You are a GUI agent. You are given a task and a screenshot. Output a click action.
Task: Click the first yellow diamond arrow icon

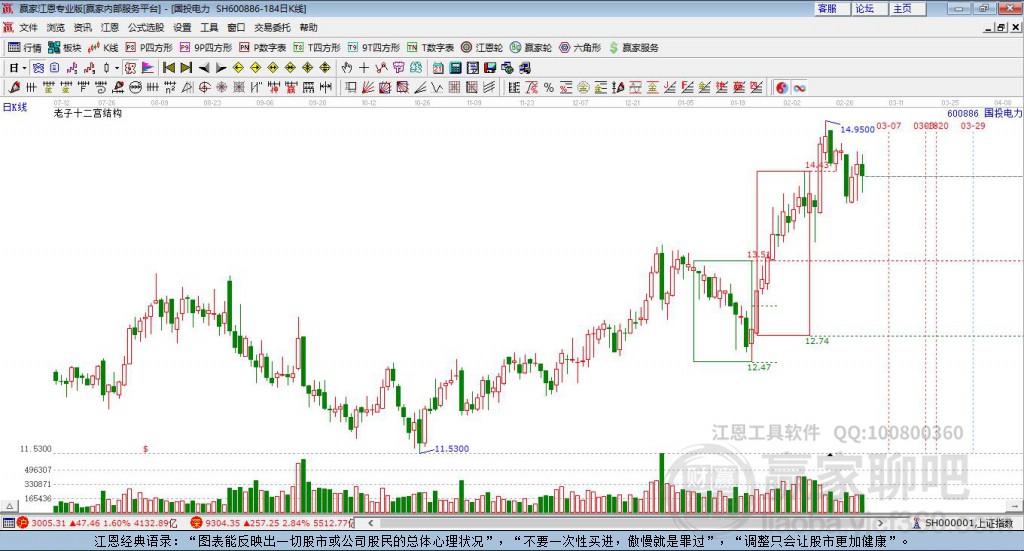(x=238, y=68)
